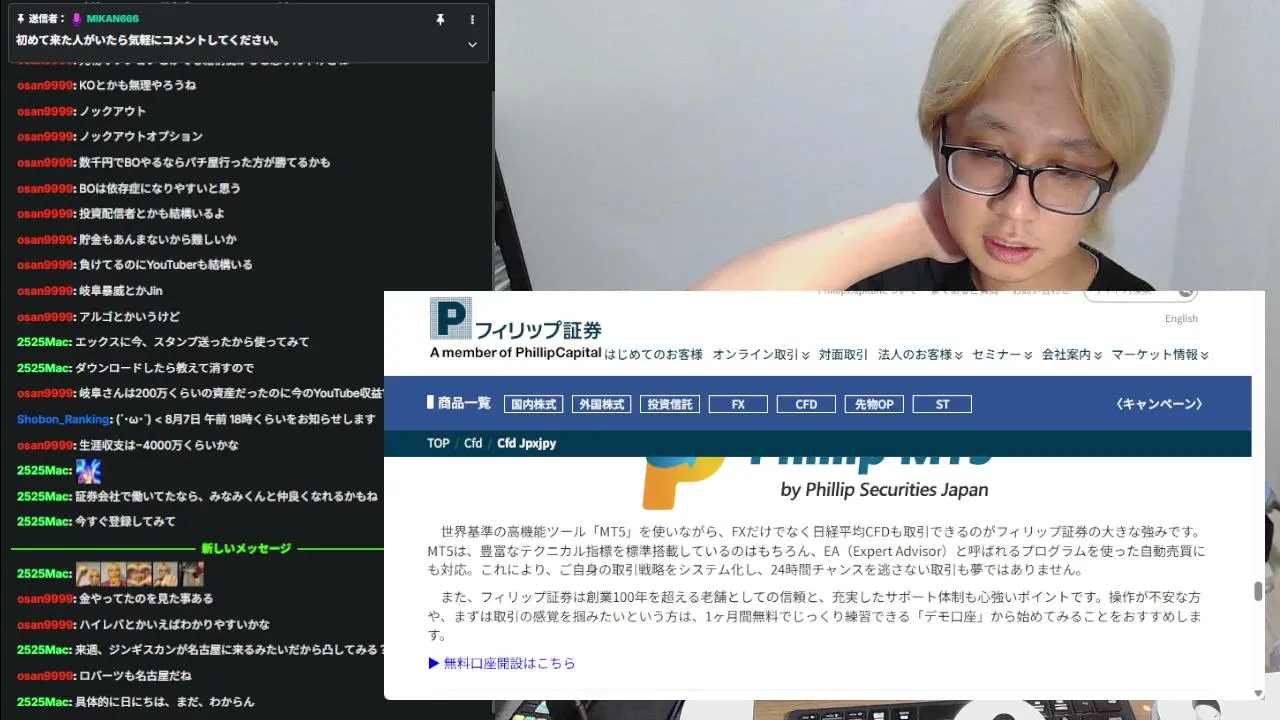Screen dimensions: 1280x720
Task: Expand the マーケット情報 dropdown menu
Action: point(1160,354)
